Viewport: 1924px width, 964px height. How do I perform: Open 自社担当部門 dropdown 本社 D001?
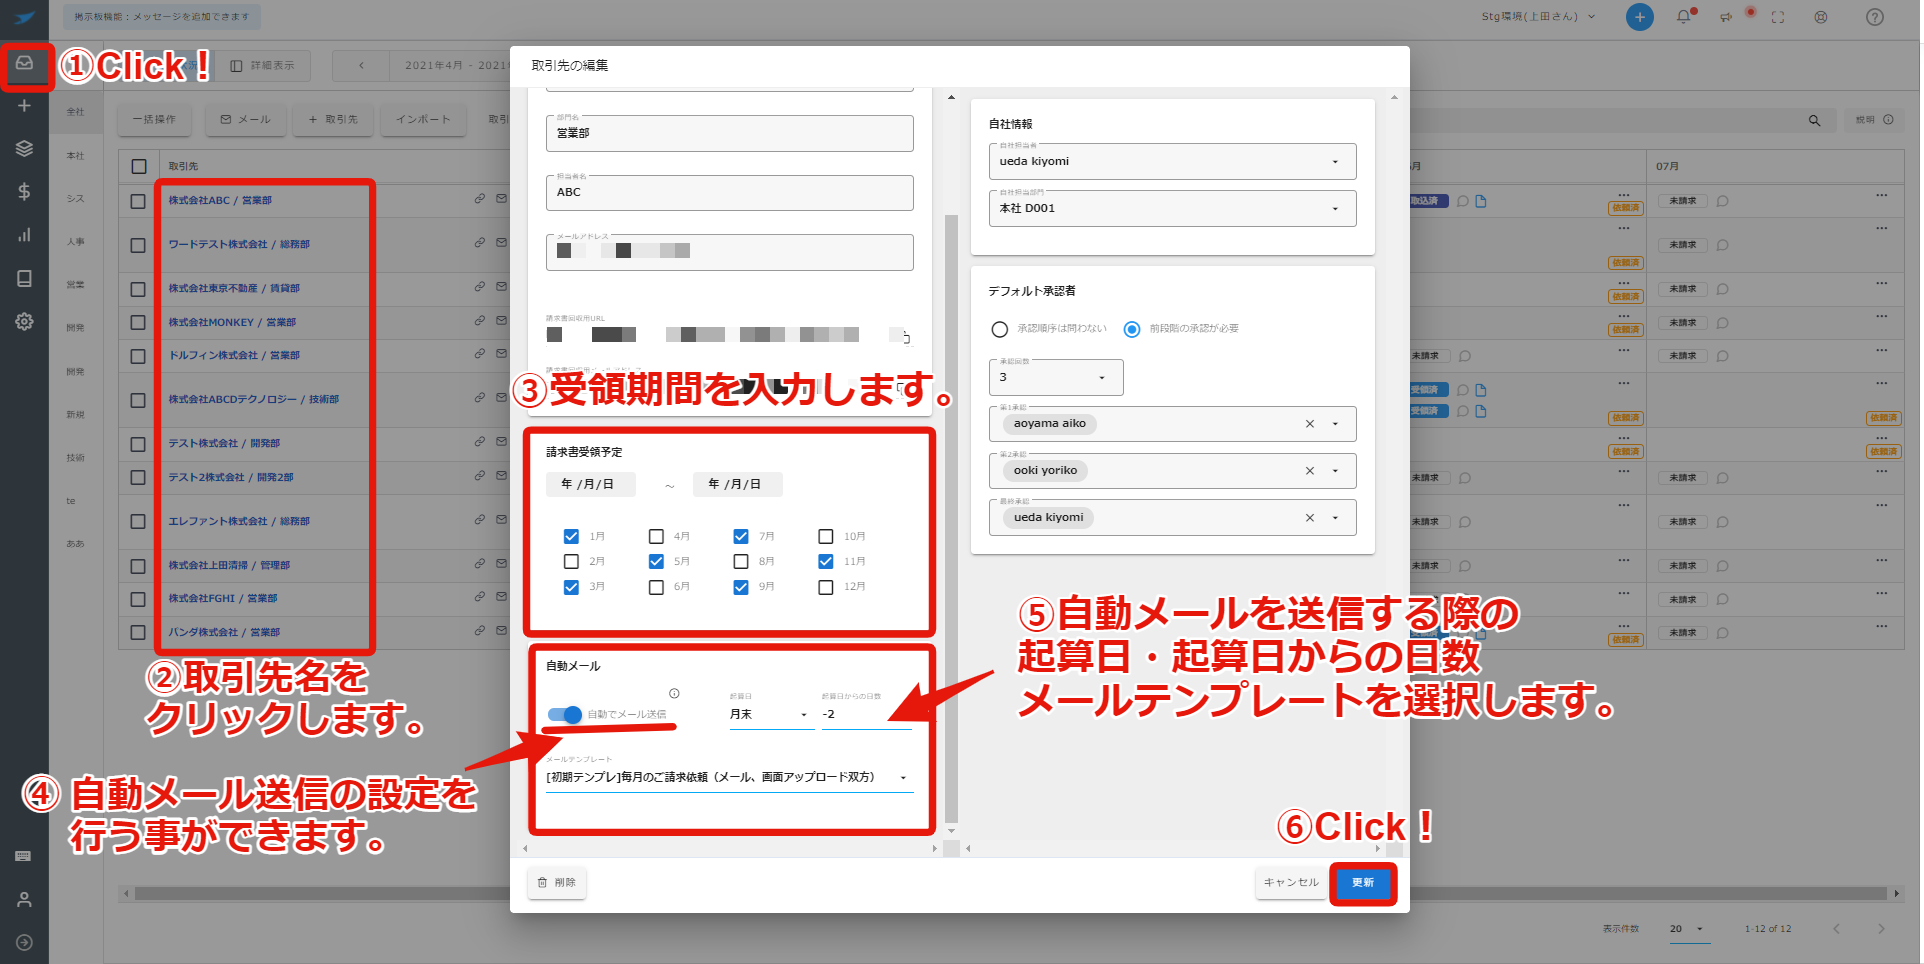click(1172, 208)
